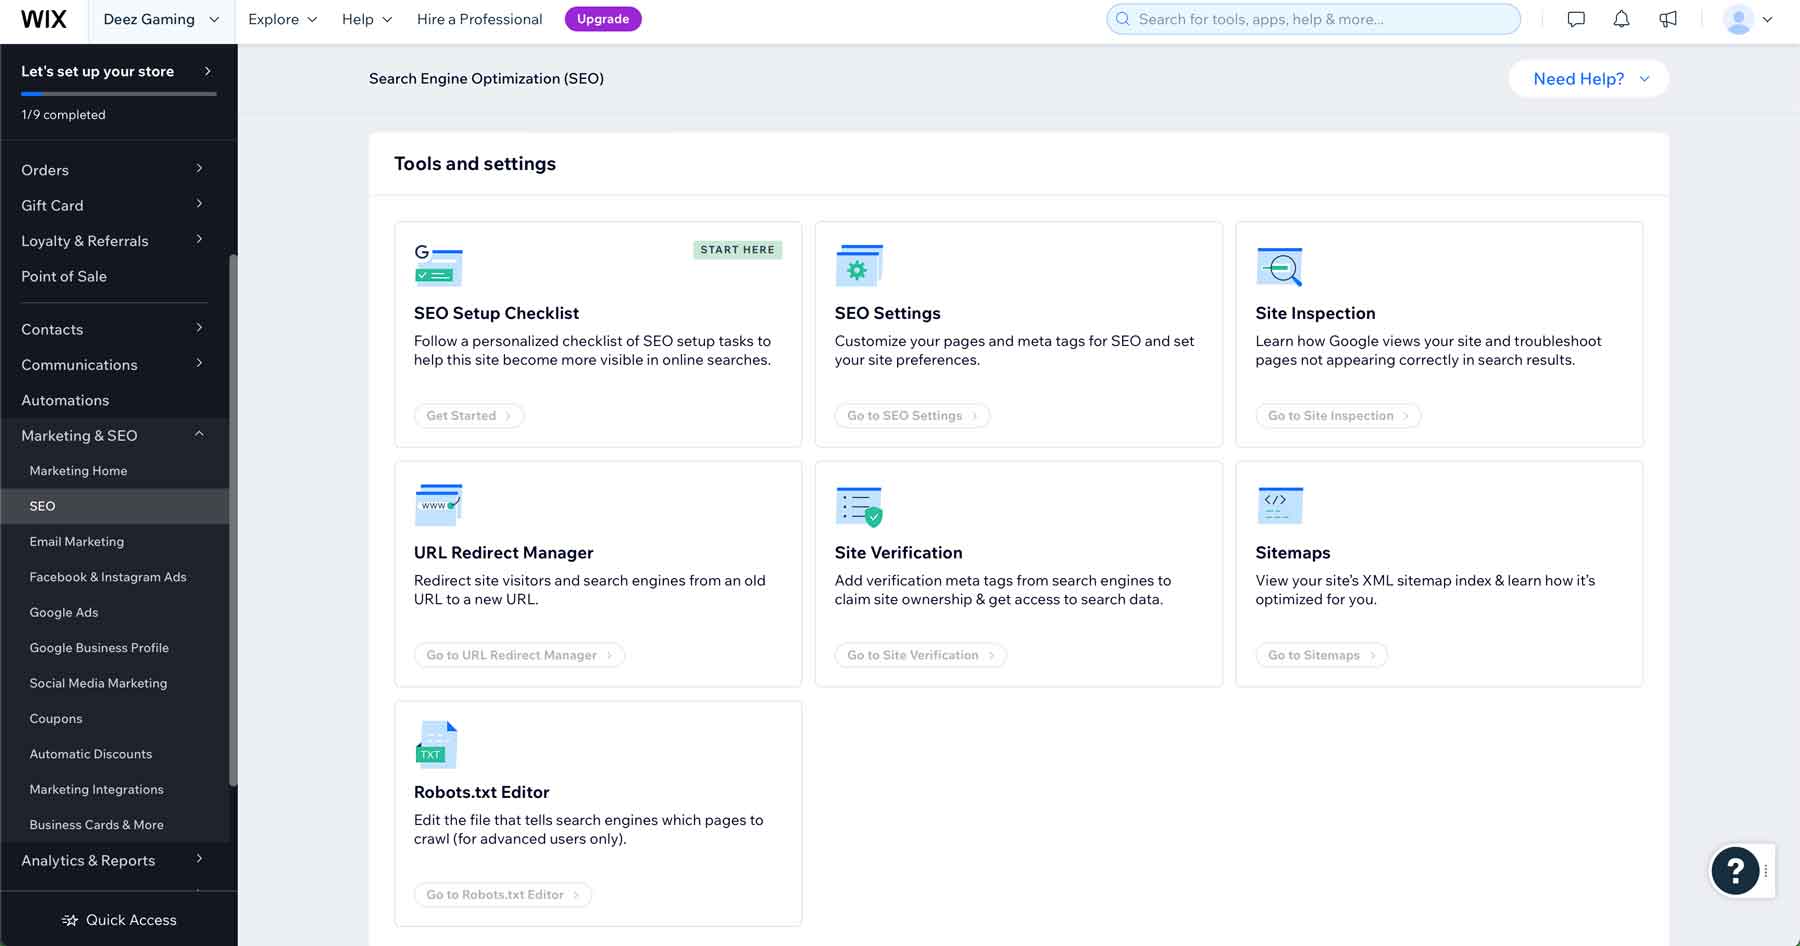
Task: Open the help floating question mark bubble
Action: coord(1736,870)
